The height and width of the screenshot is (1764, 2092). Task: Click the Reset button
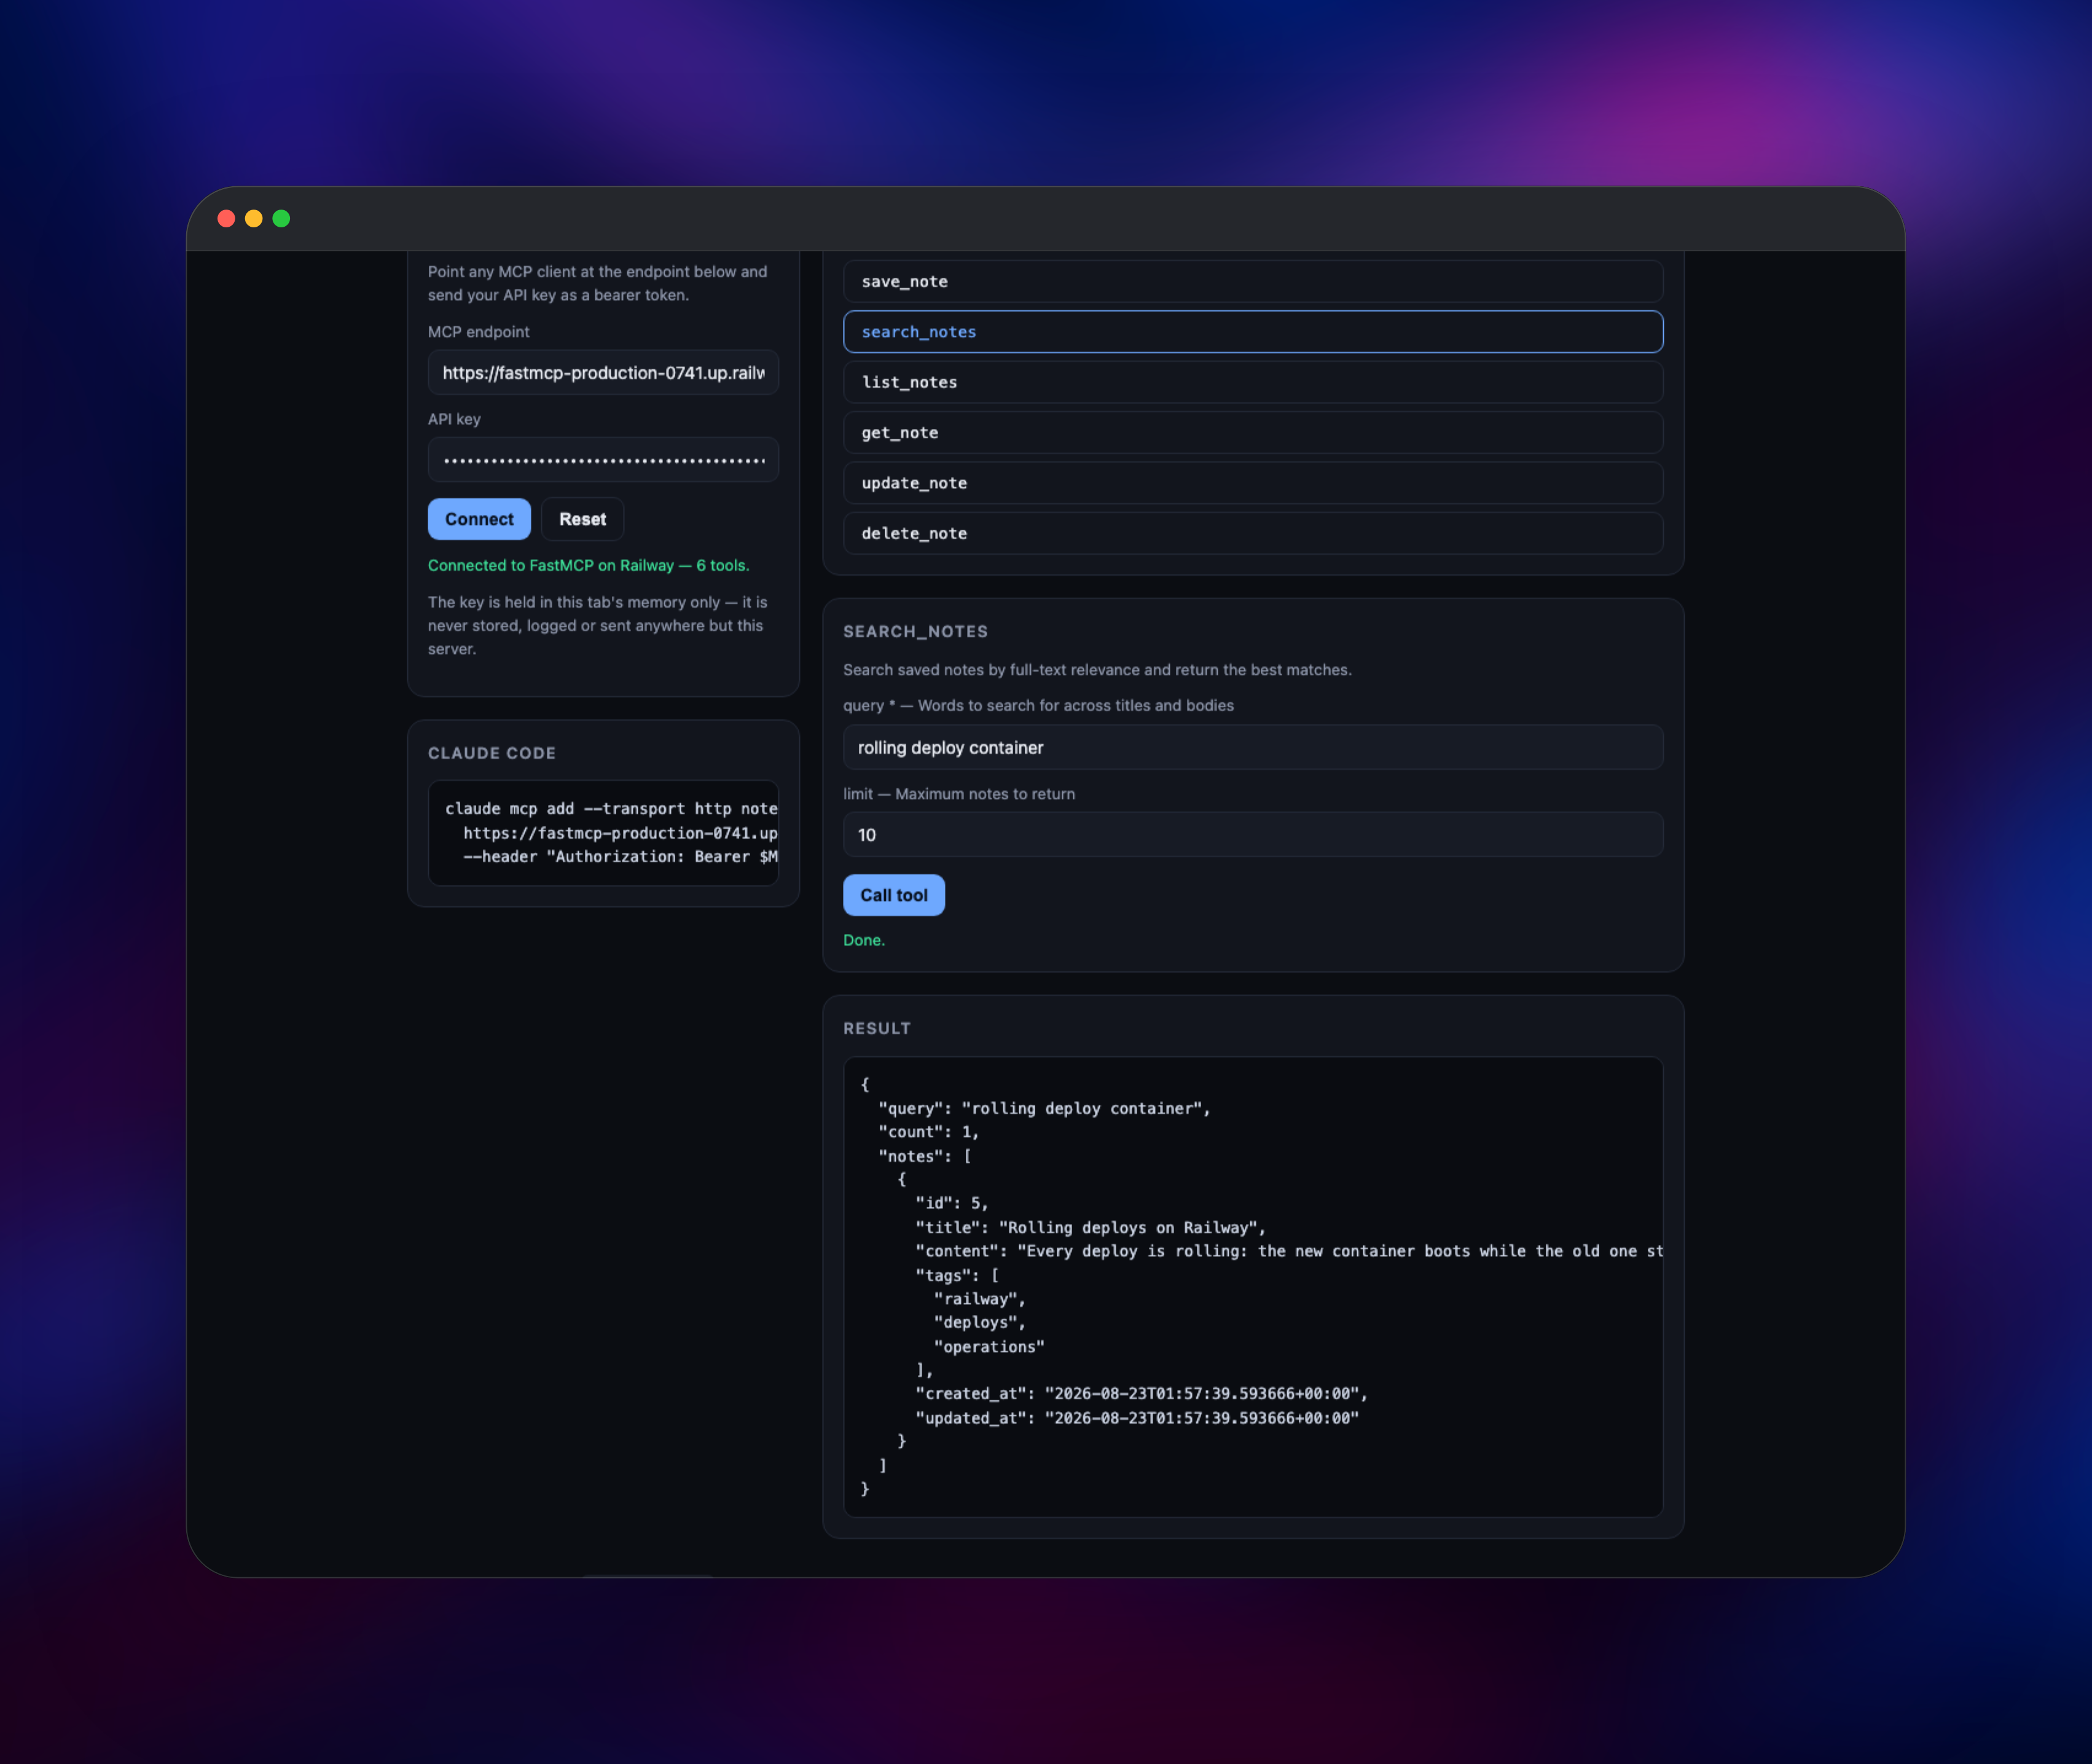pos(582,519)
